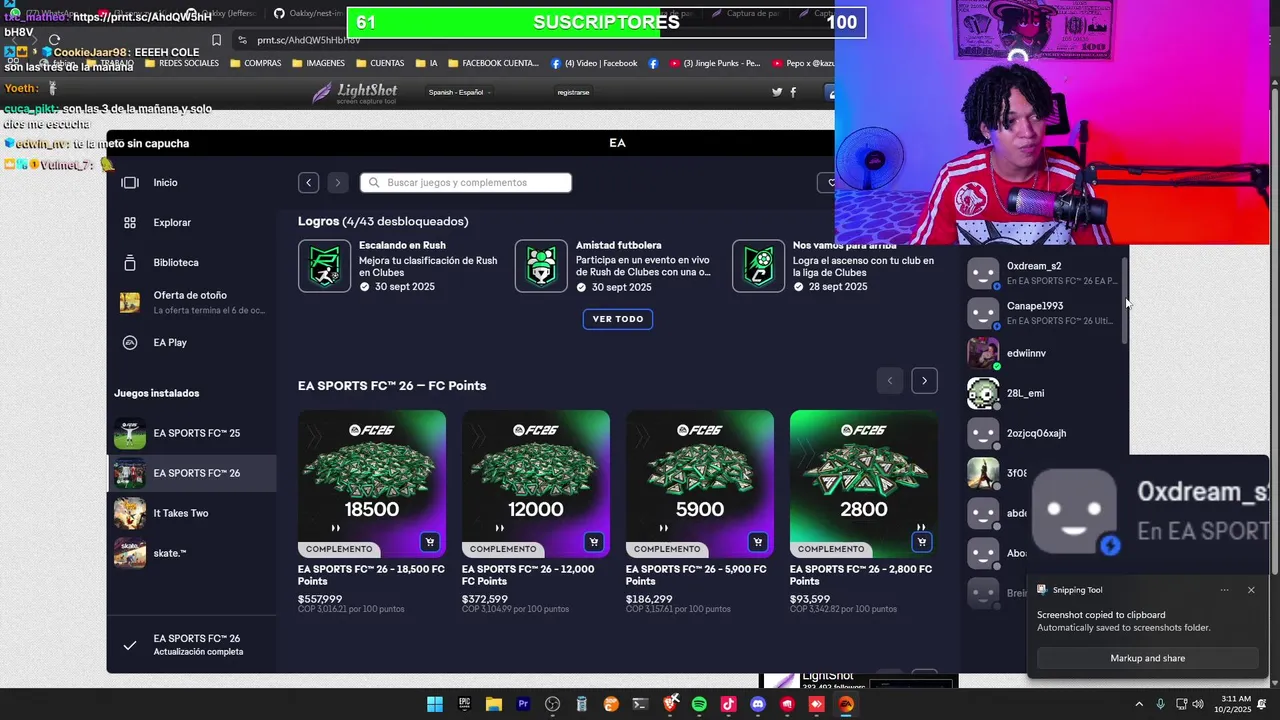This screenshot has height=720, width=1280.
Task: Open the Spanish - Español language dropdown
Action: coord(459,92)
